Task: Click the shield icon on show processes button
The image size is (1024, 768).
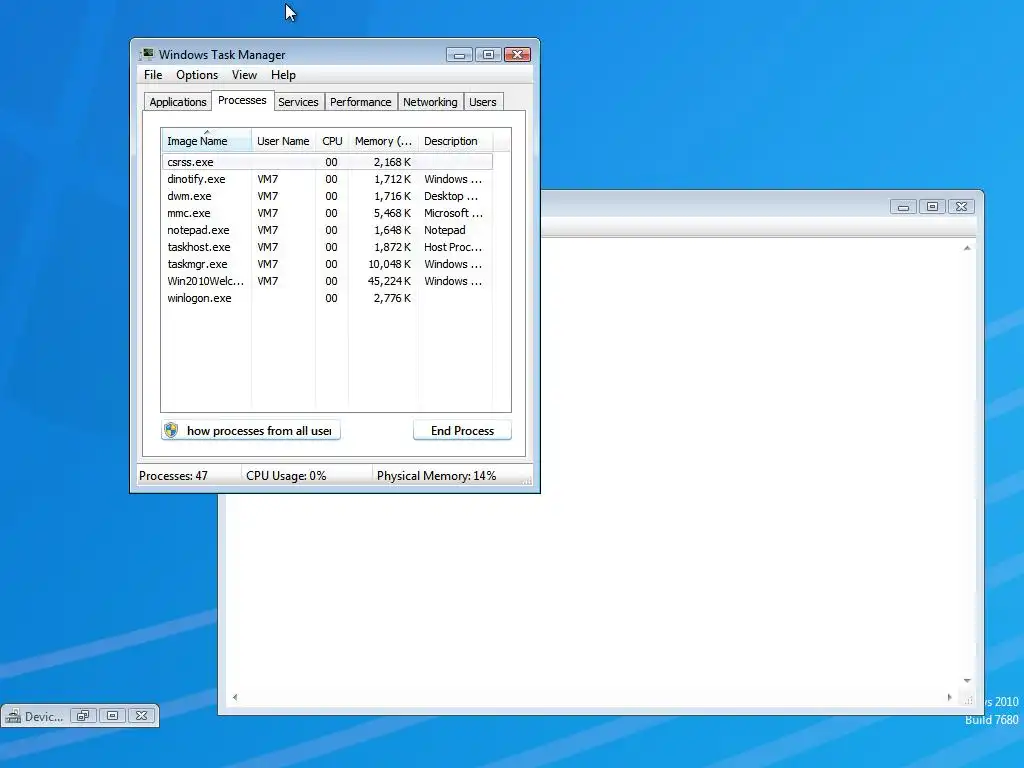Action: (x=171, y=430)
